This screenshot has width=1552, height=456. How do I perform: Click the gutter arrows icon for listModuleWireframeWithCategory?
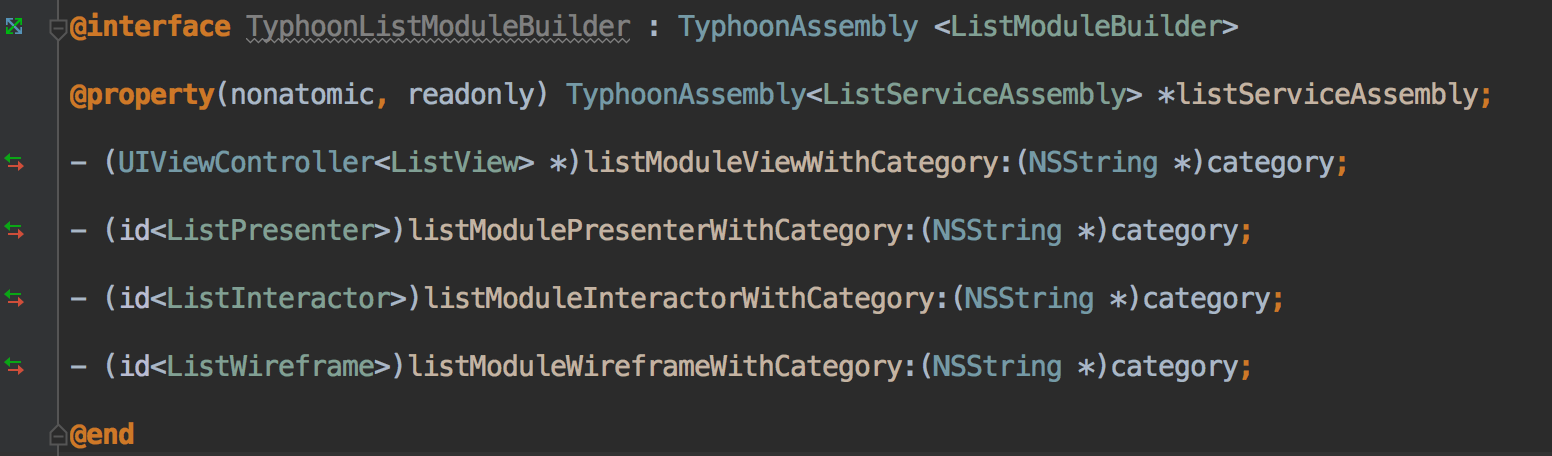[x=13, y=367]
